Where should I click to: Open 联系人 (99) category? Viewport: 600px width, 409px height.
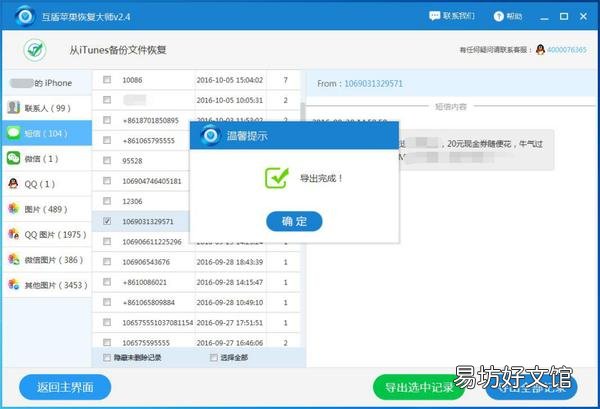(x=47, y=108)
